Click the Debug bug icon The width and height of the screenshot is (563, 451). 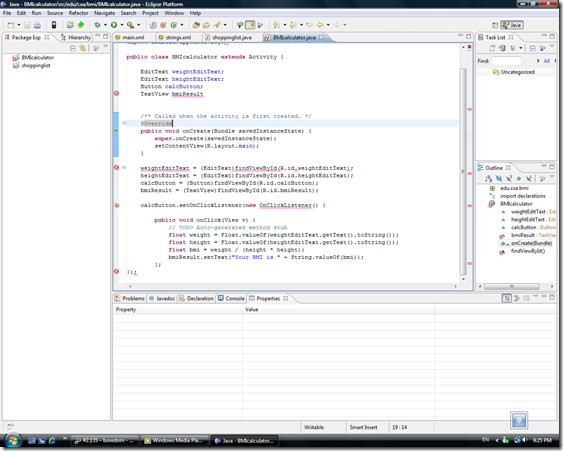(97, 25)
